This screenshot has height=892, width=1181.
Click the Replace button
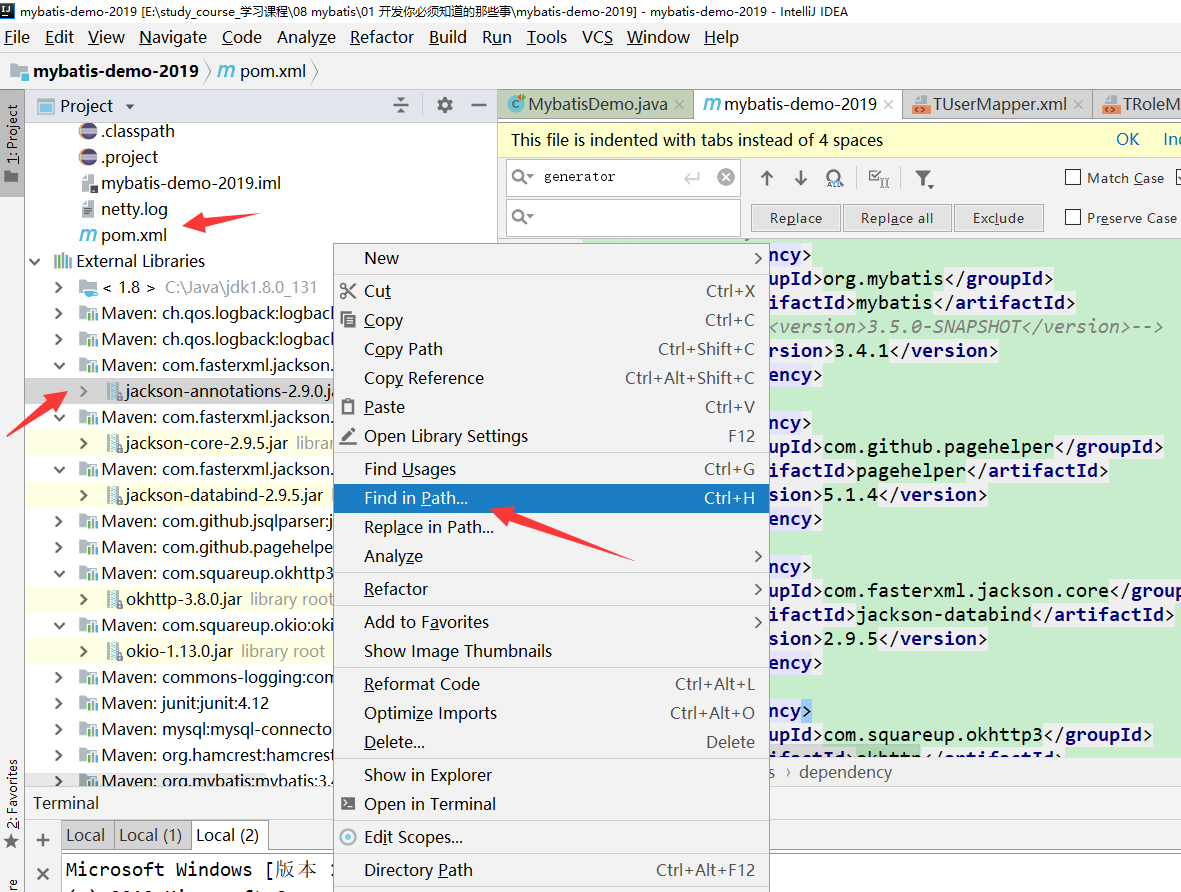tap(796, 218)
